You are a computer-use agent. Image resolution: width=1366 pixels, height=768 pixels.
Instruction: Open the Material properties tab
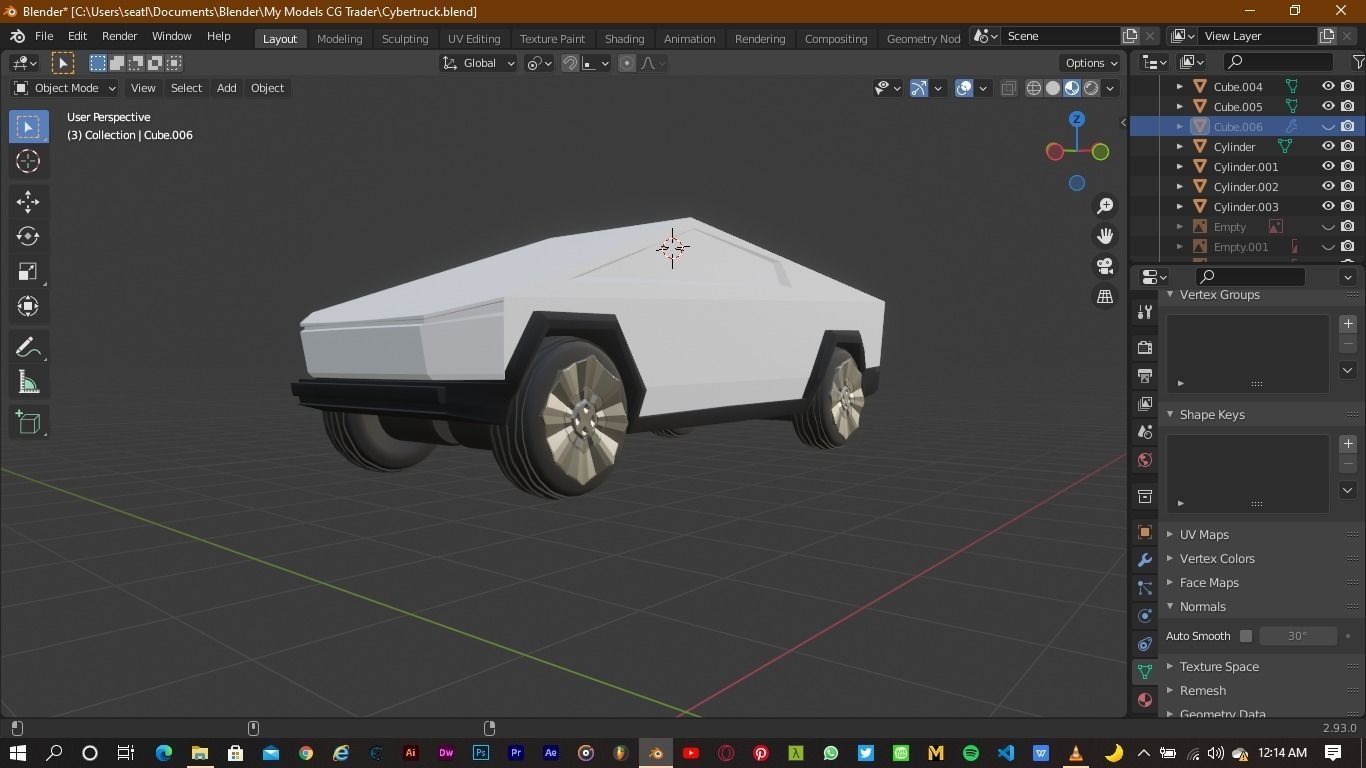pyautogui.click(x=1145, y=700)
